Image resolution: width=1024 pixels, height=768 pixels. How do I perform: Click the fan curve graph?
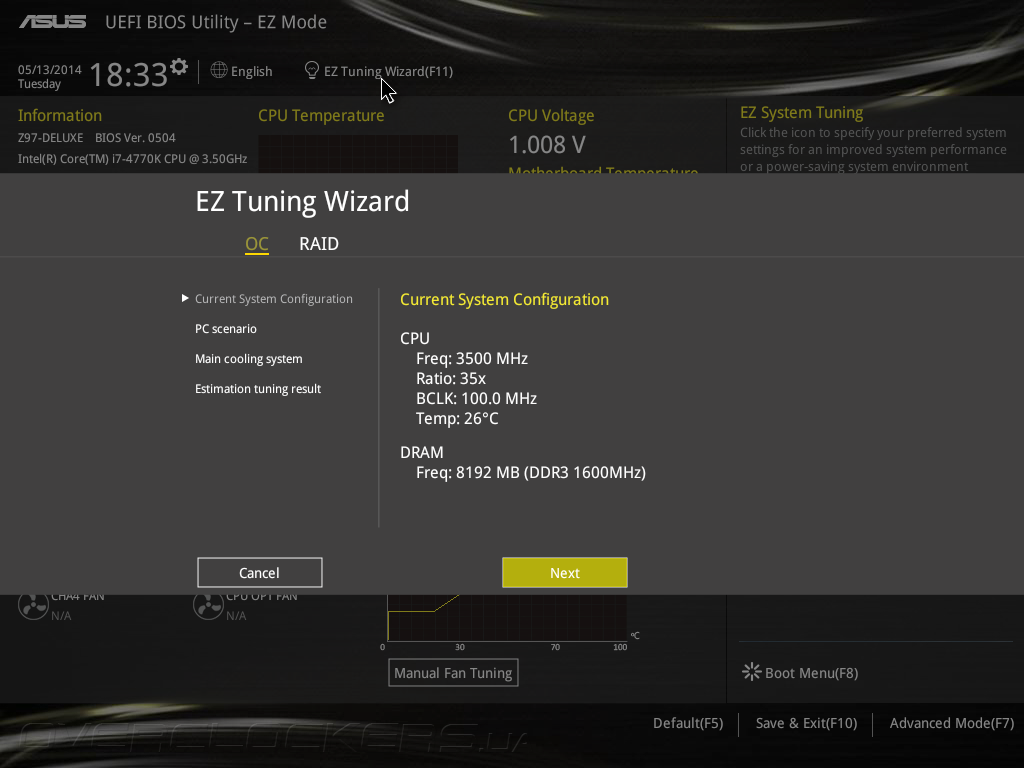507,618
